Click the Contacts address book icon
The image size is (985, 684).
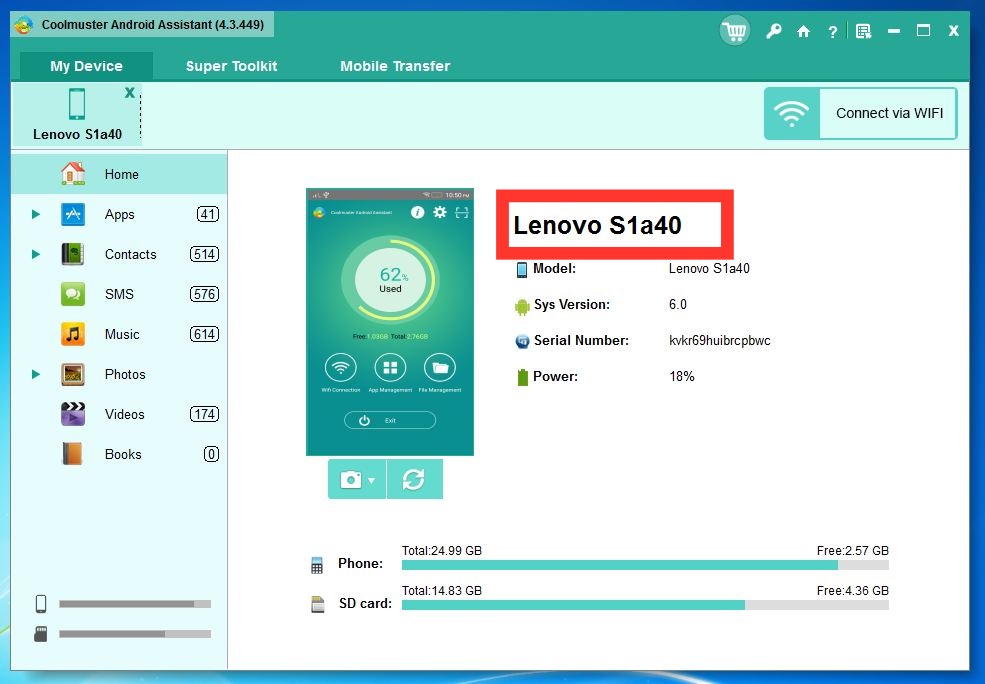click(x=73, y=254)
